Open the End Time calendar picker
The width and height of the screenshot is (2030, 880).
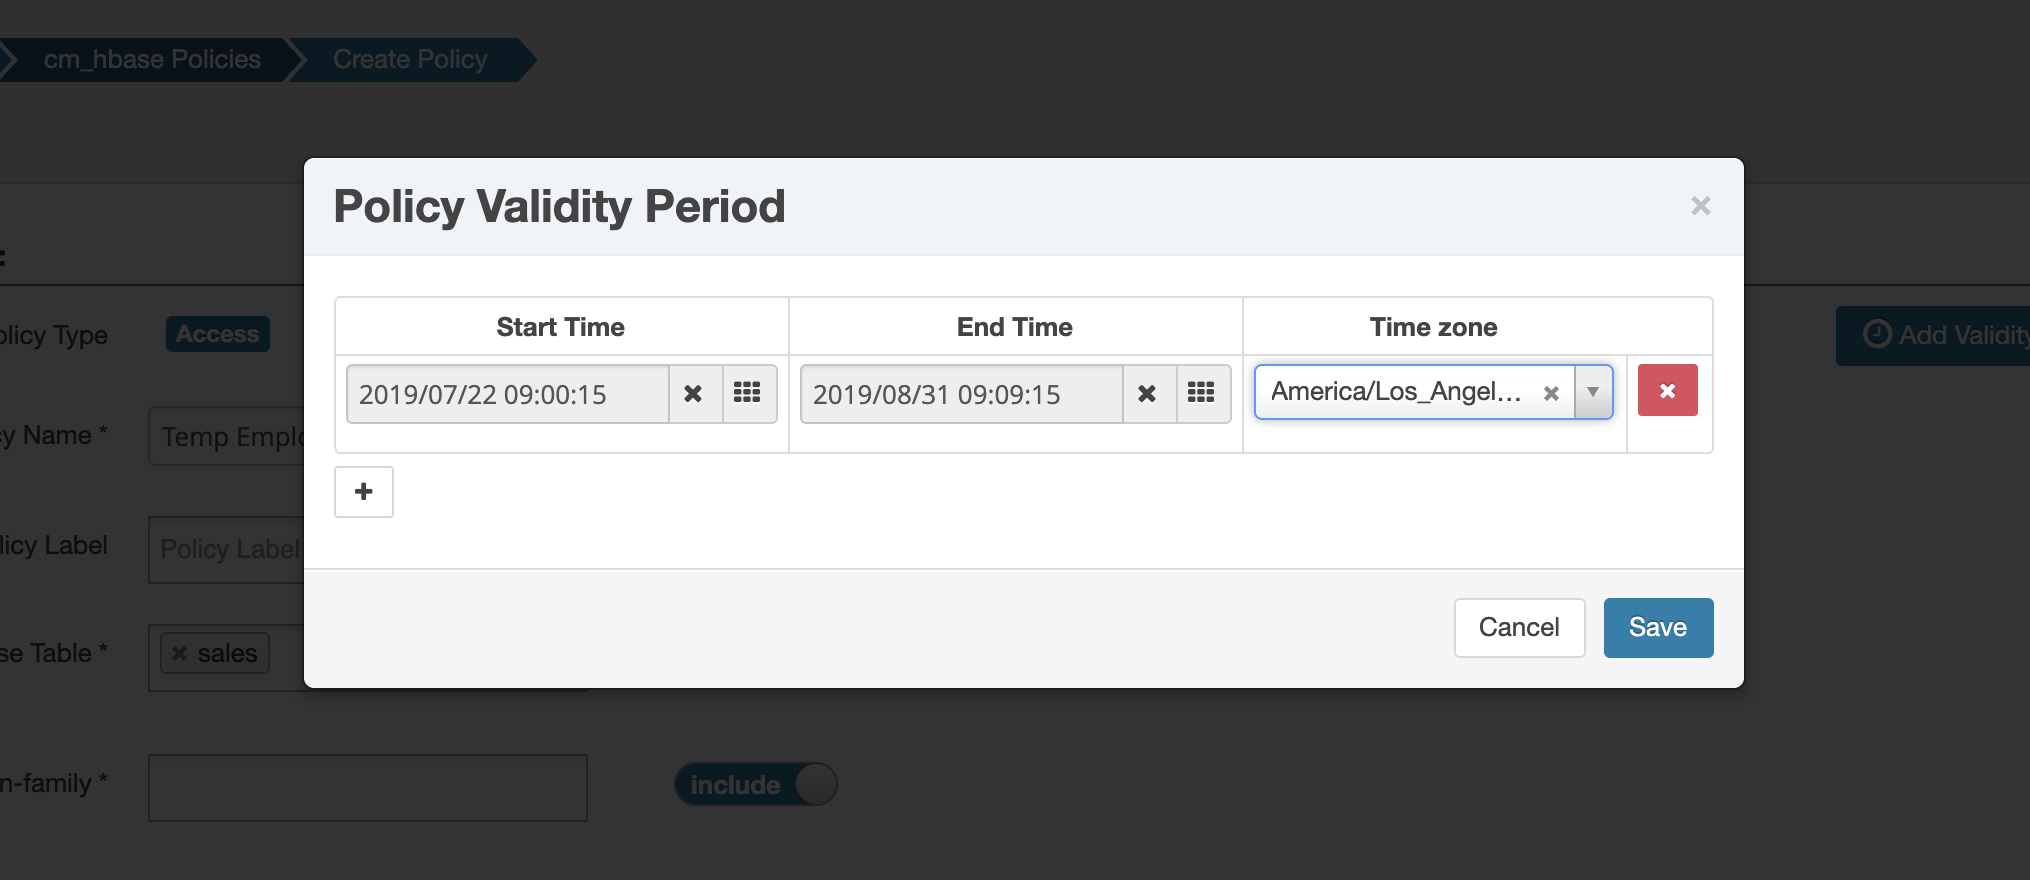(x=1201, y=393)
